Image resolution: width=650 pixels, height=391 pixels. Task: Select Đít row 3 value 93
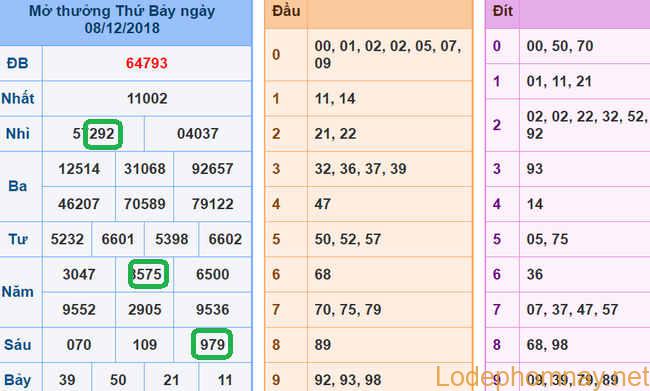(x=535, y=169)
